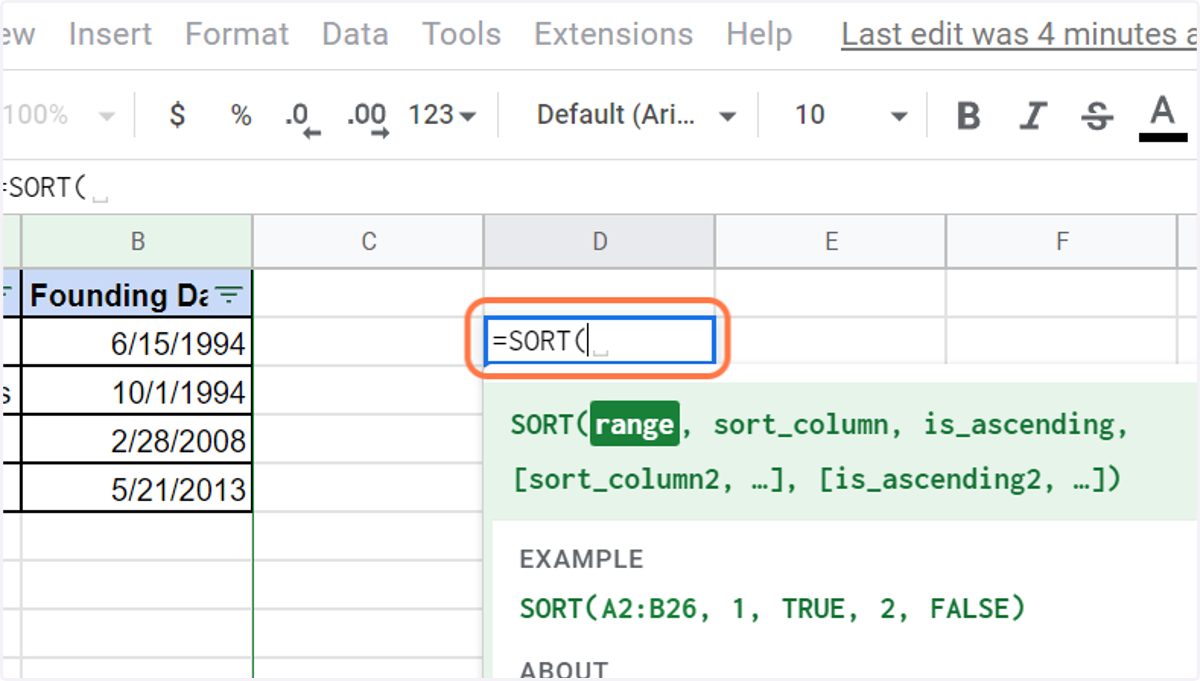Format as percent icon

(241, 115)
